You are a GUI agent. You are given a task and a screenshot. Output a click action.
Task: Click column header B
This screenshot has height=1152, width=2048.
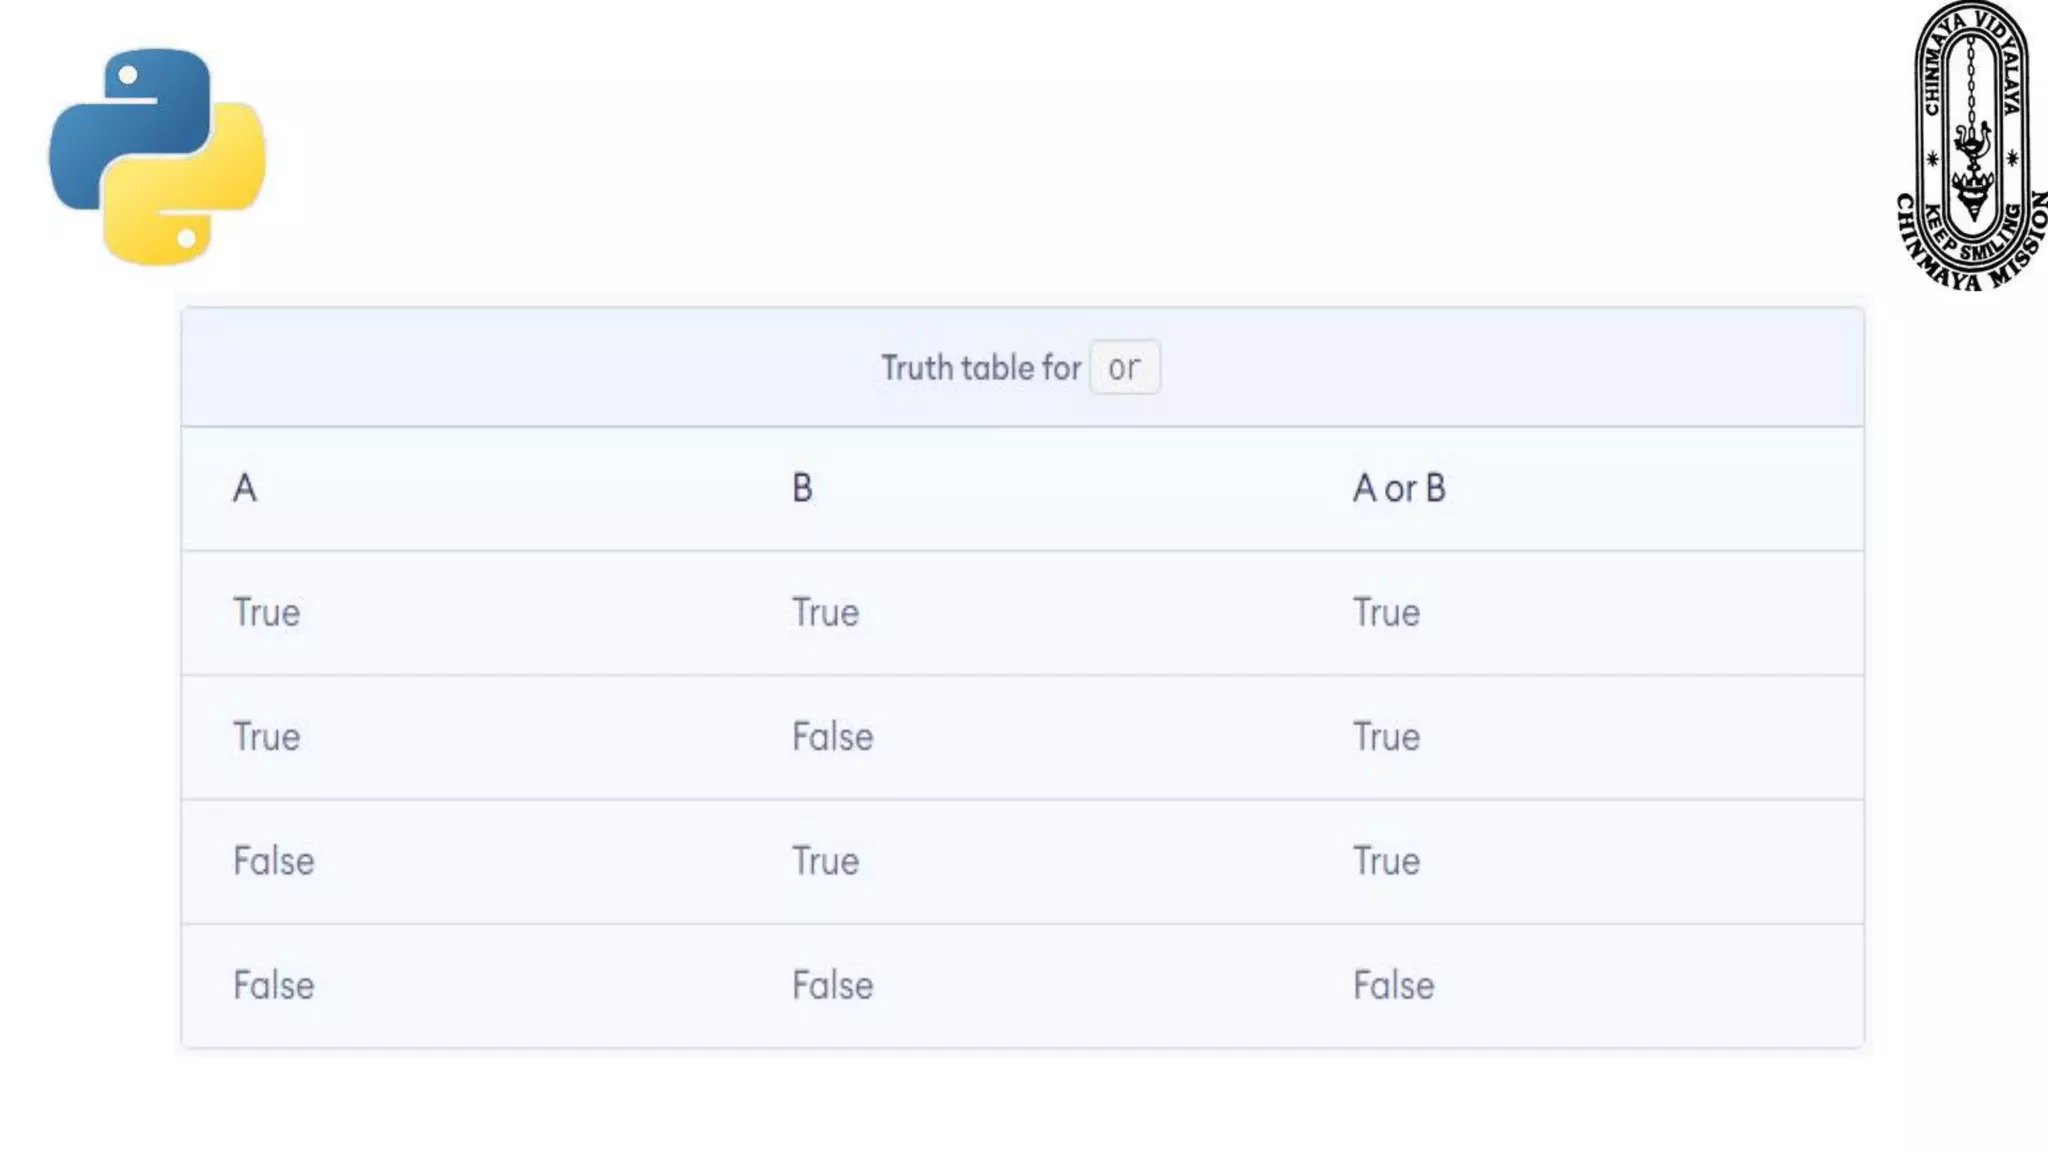pyautogui.click(x=802, y=488)
